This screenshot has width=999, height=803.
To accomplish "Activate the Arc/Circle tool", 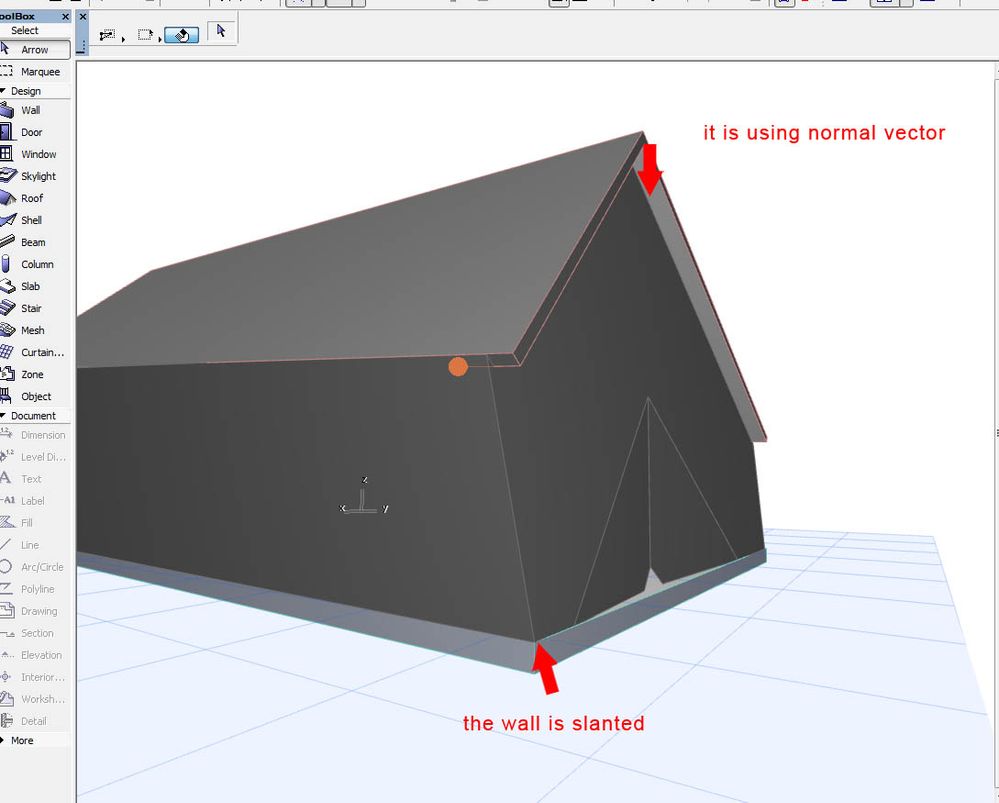I will point(34,567).
